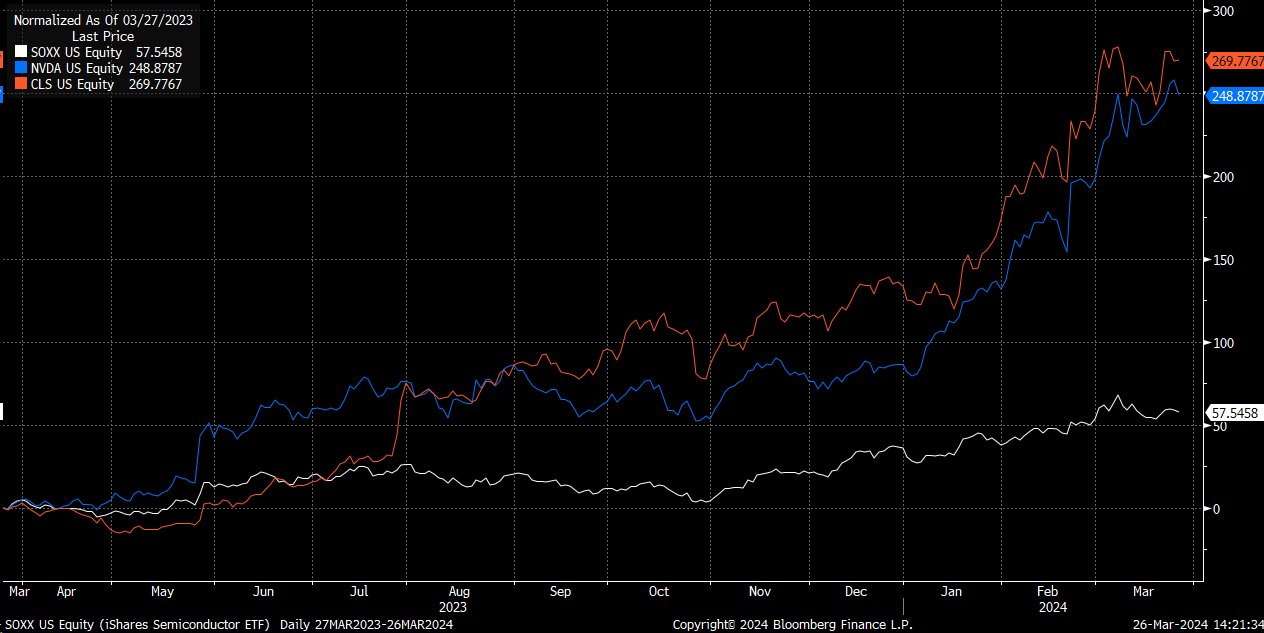
Task: Click the 300 y-axis label
Action: pyautogui.click(x=1222, y=10)
